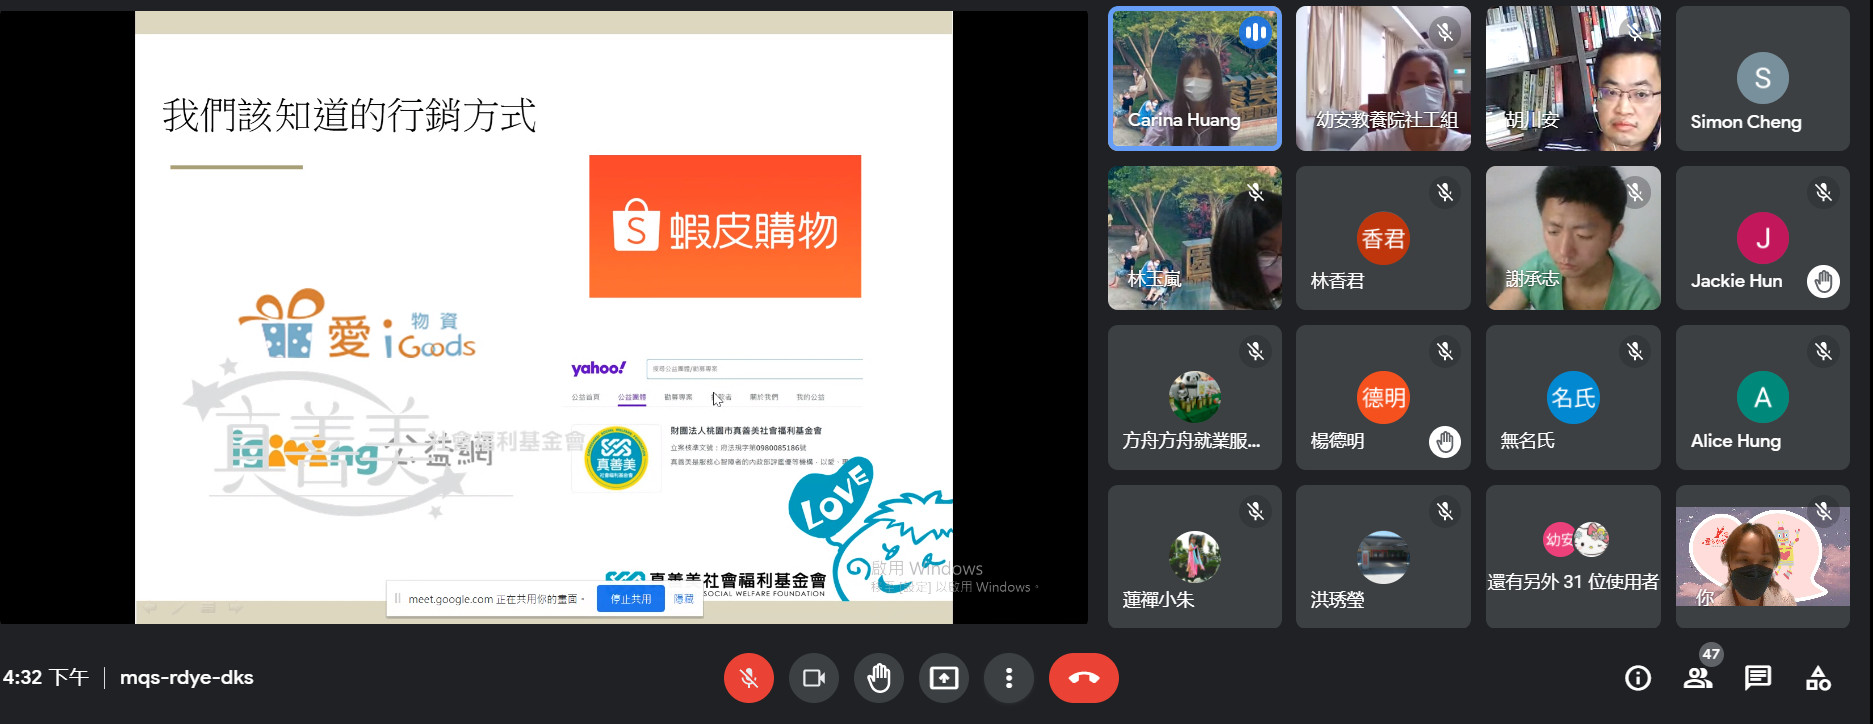The width and height of the screenshot is (1873, 724).
Task: Click Jackie Hun's raised hand icon
Action: (1824, 282)
